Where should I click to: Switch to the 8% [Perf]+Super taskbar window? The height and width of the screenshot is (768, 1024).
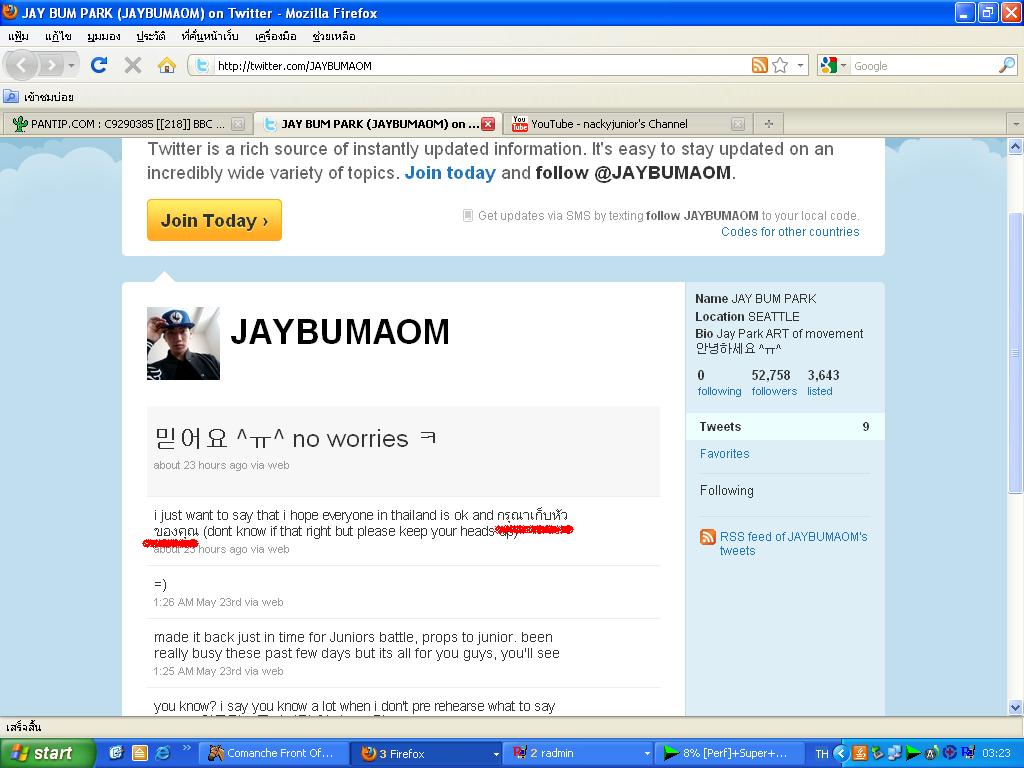pos(729,754)
